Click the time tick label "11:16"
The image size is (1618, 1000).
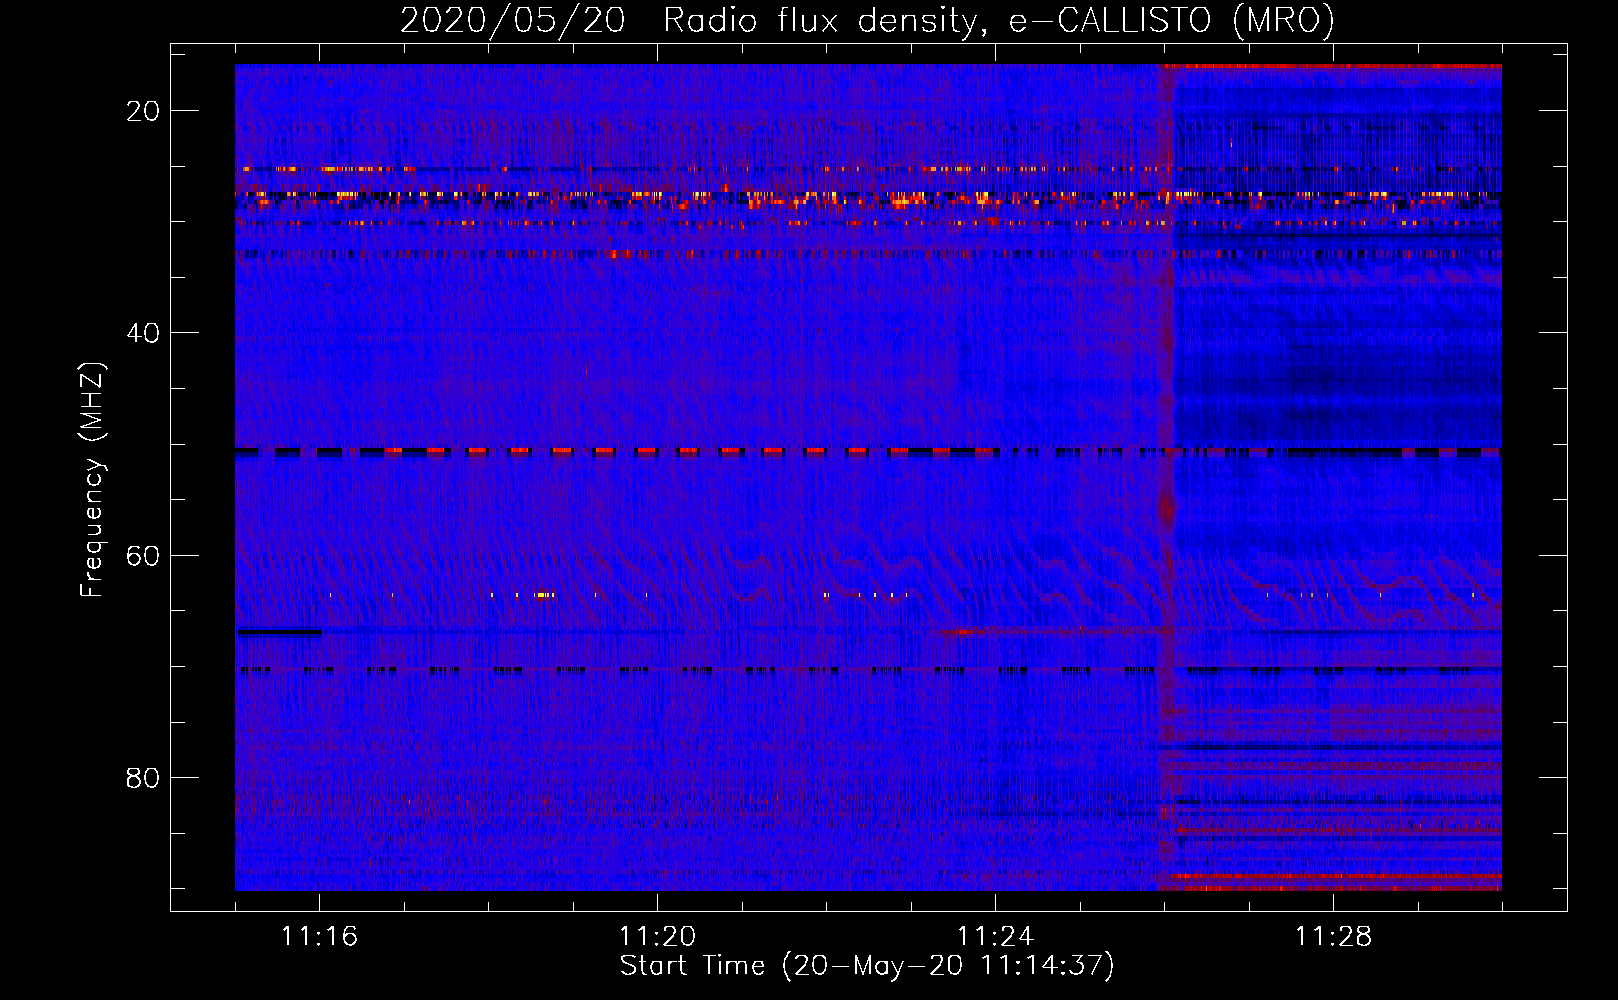click(x=320, y=937)
